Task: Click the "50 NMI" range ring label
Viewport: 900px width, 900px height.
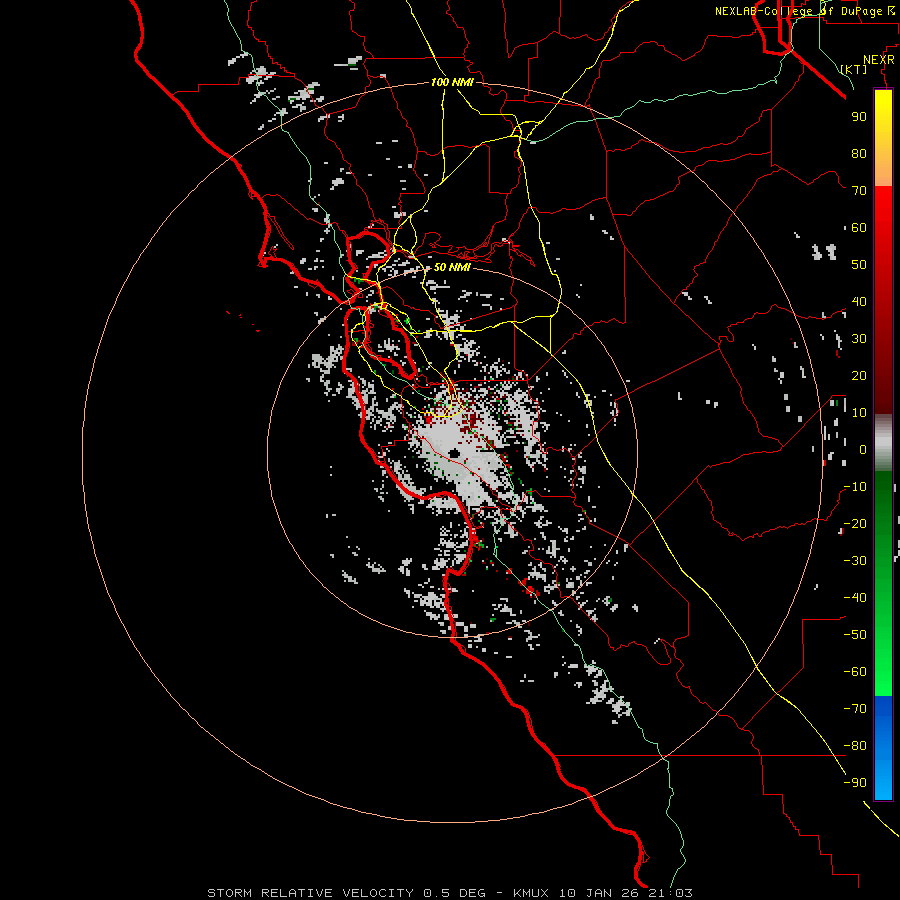Action: coord(452,267)
